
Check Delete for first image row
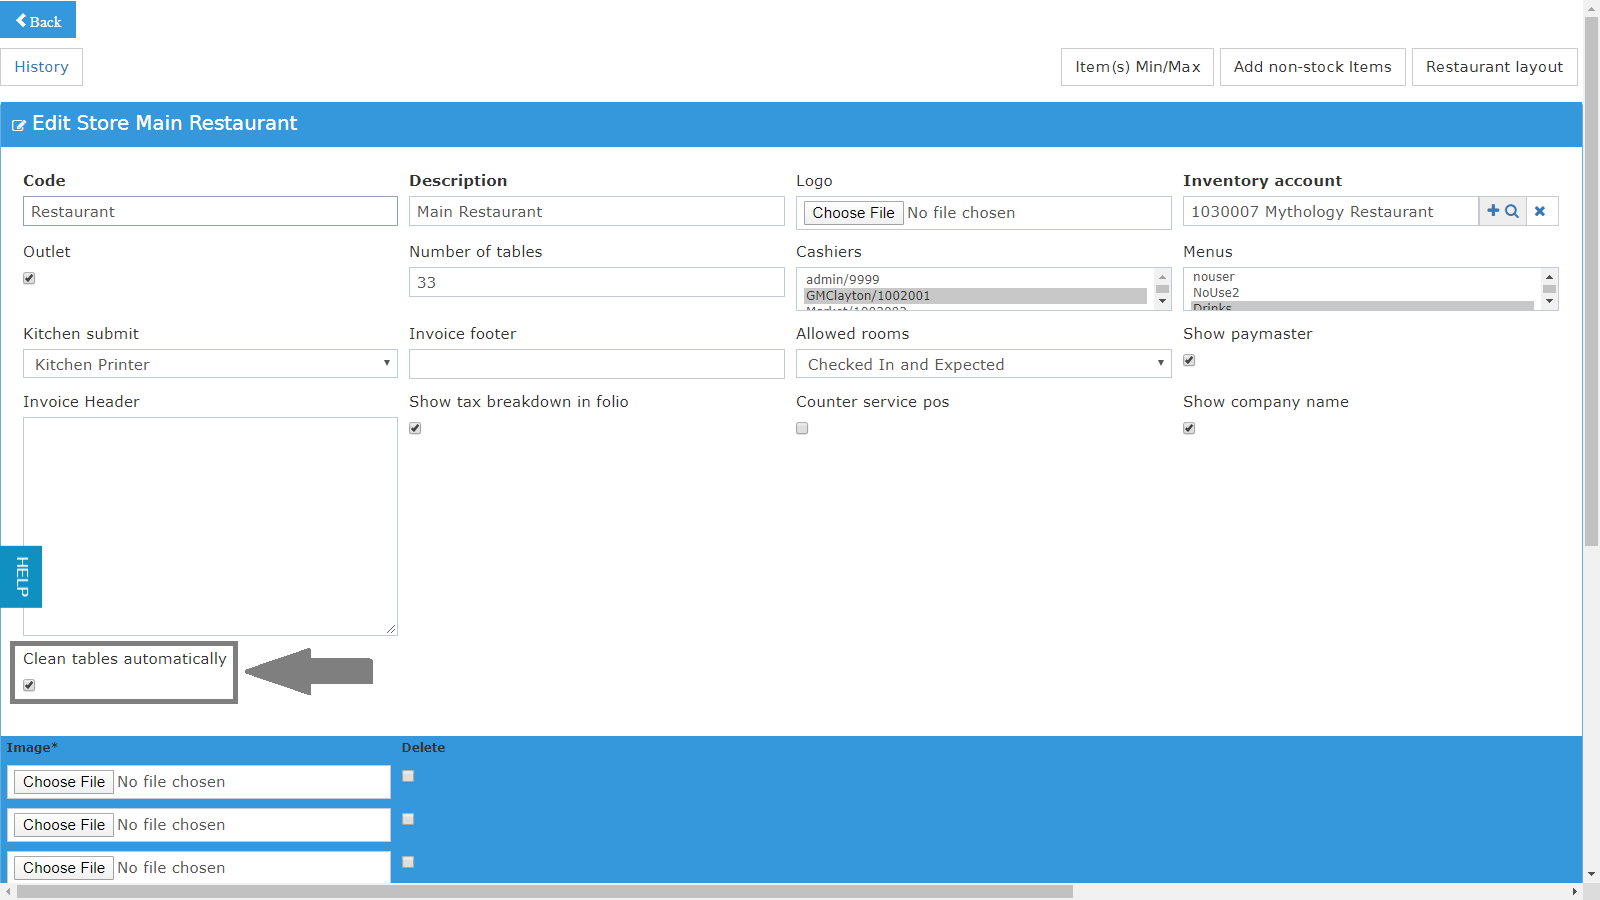(408, 776)
